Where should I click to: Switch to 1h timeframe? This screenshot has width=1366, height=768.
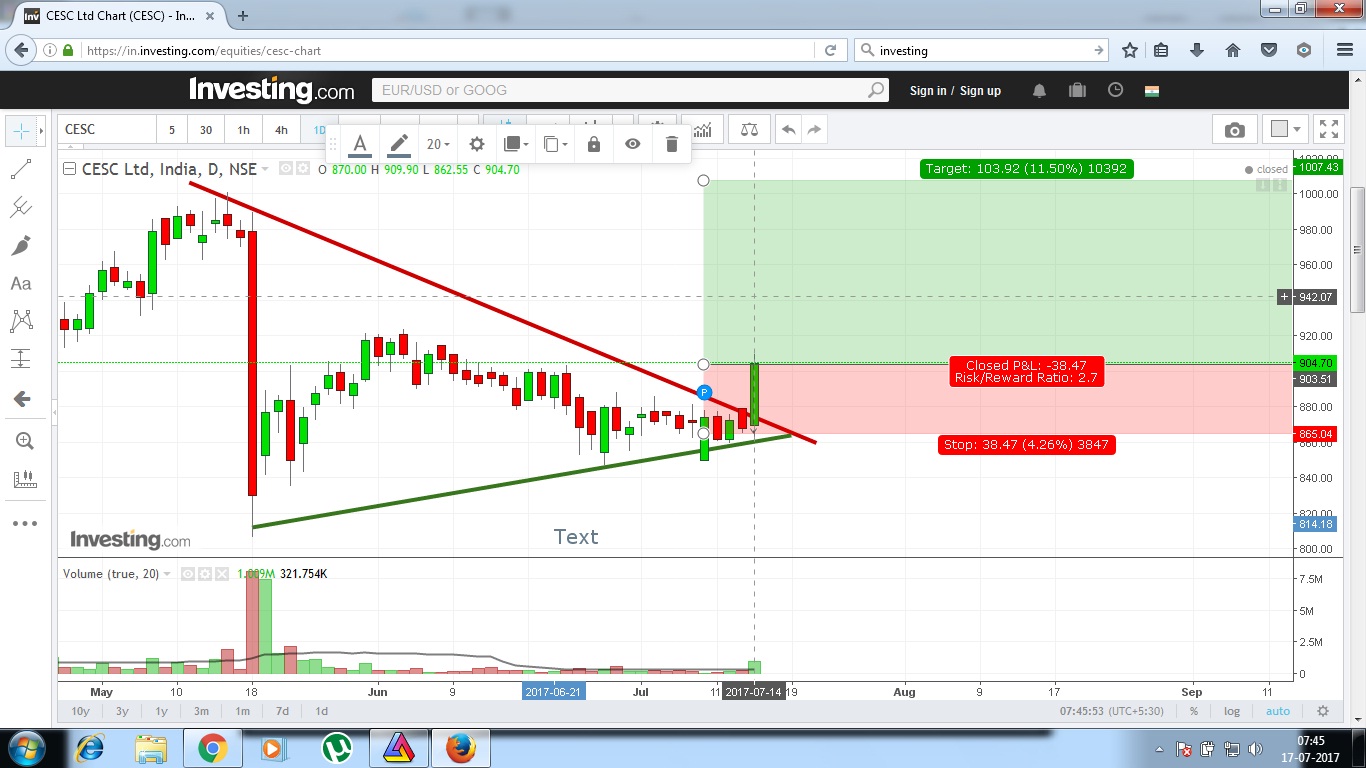point(243,130)
